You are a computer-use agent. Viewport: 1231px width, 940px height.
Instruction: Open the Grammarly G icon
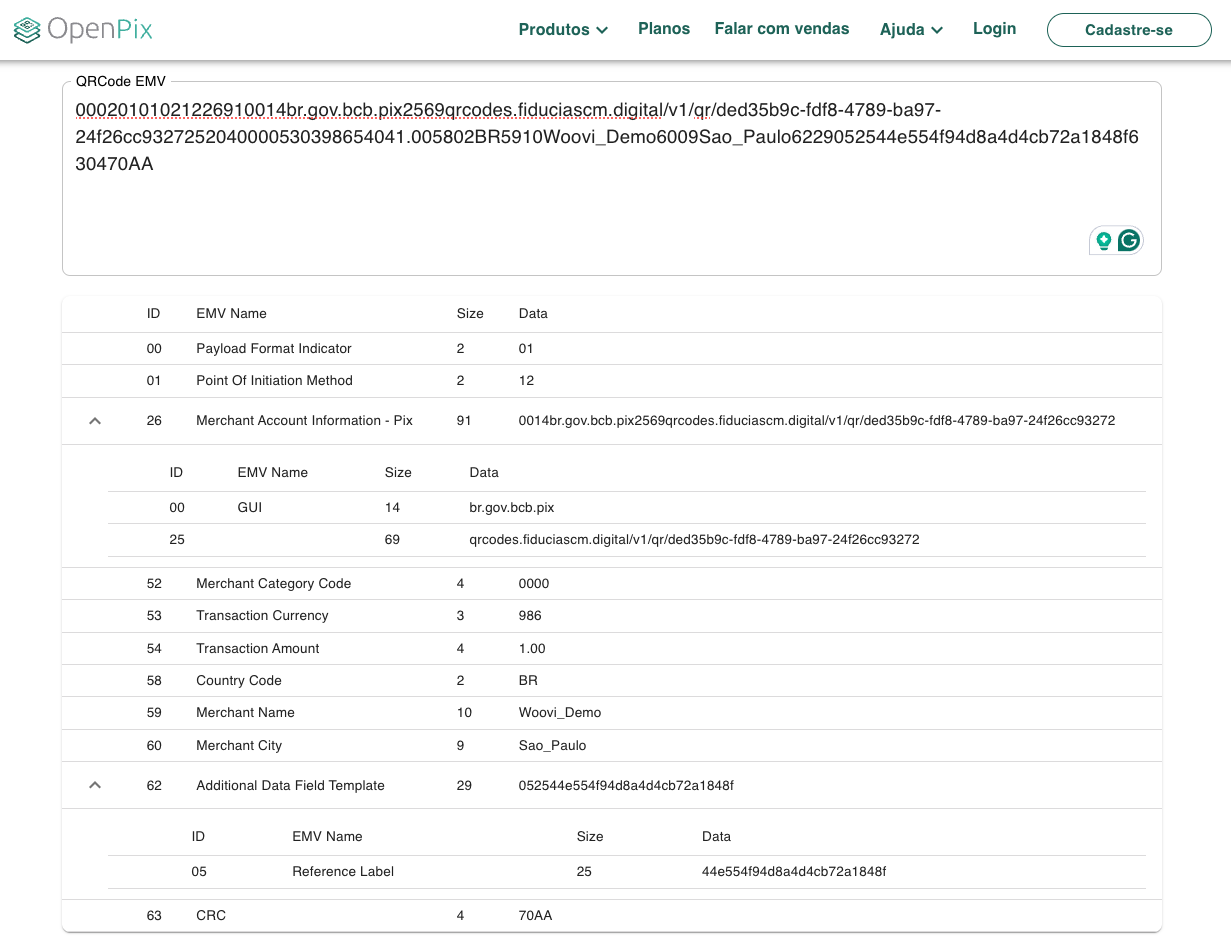click(1129, 240)
